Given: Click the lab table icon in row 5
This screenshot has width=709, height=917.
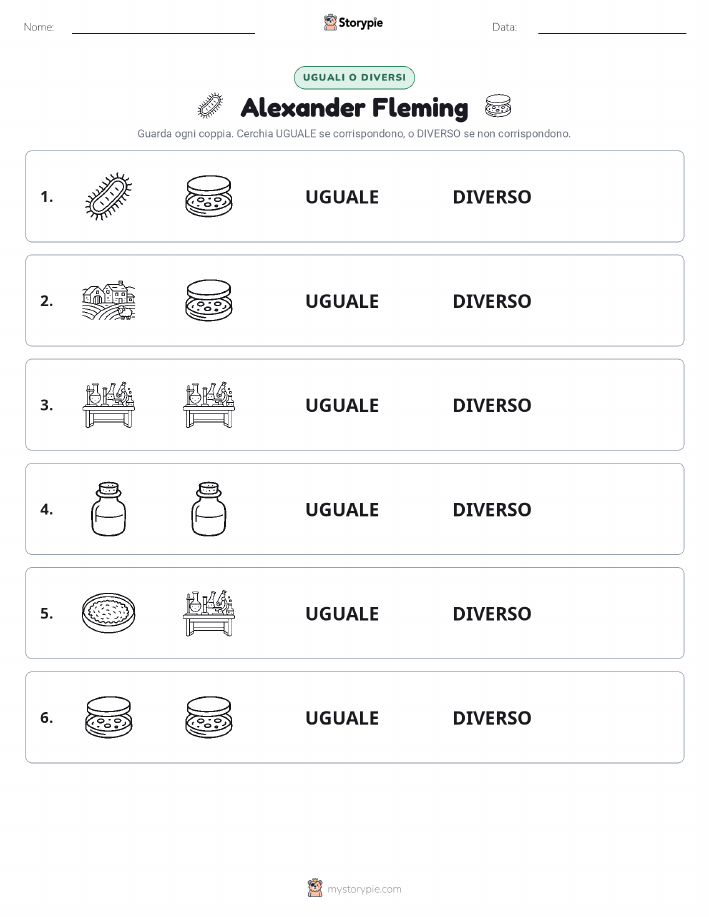Looking at the screenshot, I should (209, 613).
